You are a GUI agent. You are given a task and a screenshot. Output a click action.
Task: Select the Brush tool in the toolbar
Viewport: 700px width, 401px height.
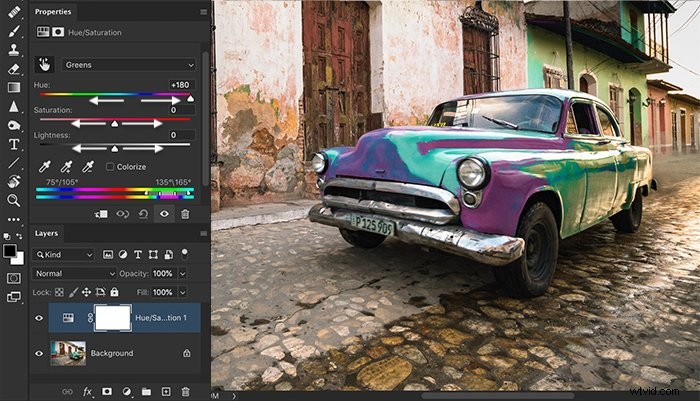click(x=14, y=31)
